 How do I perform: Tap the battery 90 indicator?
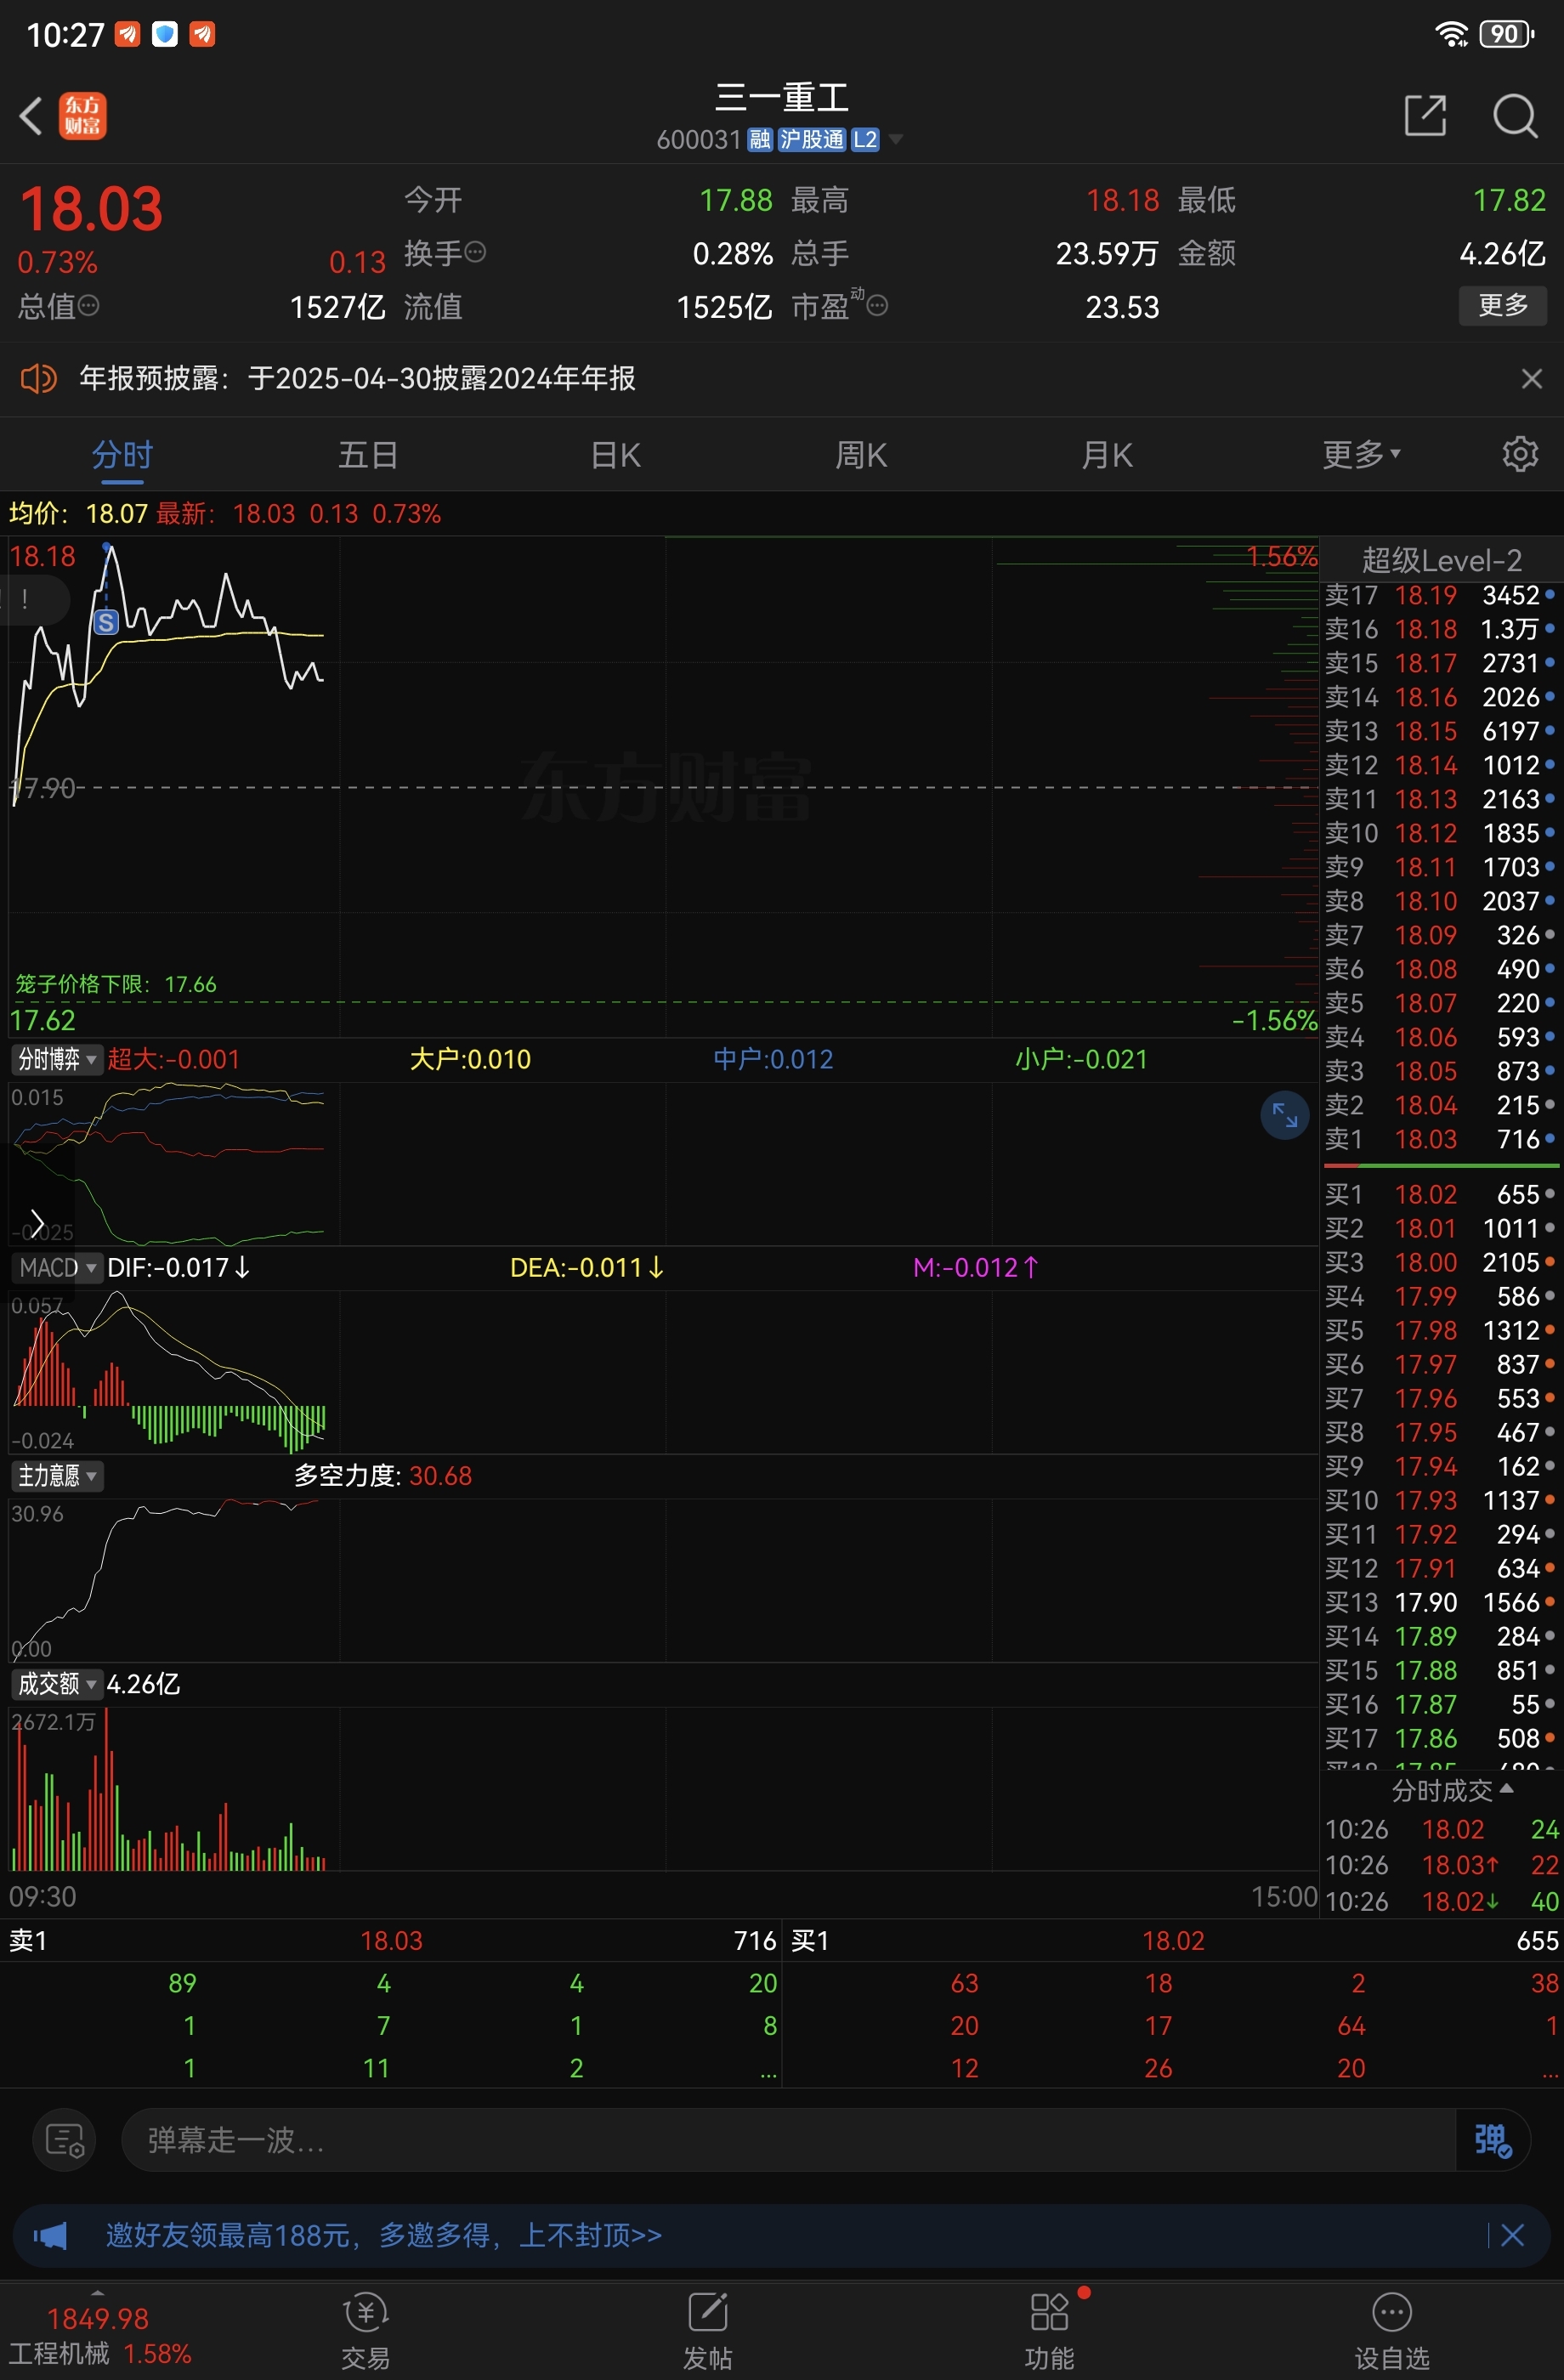point(1506,34)
